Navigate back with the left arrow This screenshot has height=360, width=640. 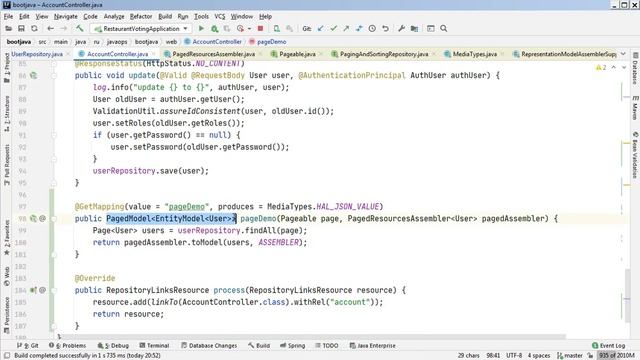[x=50, y=29]
